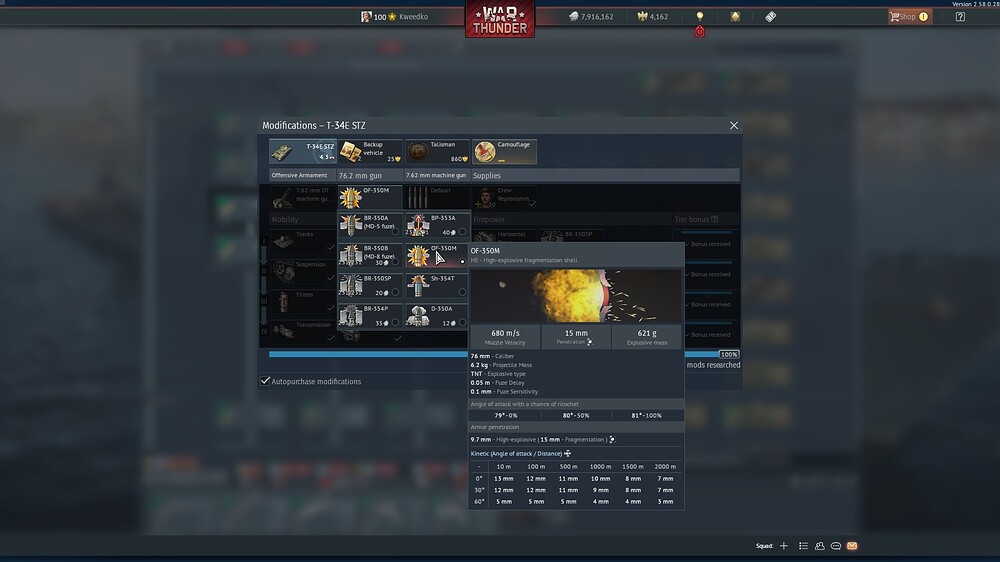Open the mail envelope icon
This screenshot has height=562, width=1000.
pyautogui.click(x=852, y=546)
